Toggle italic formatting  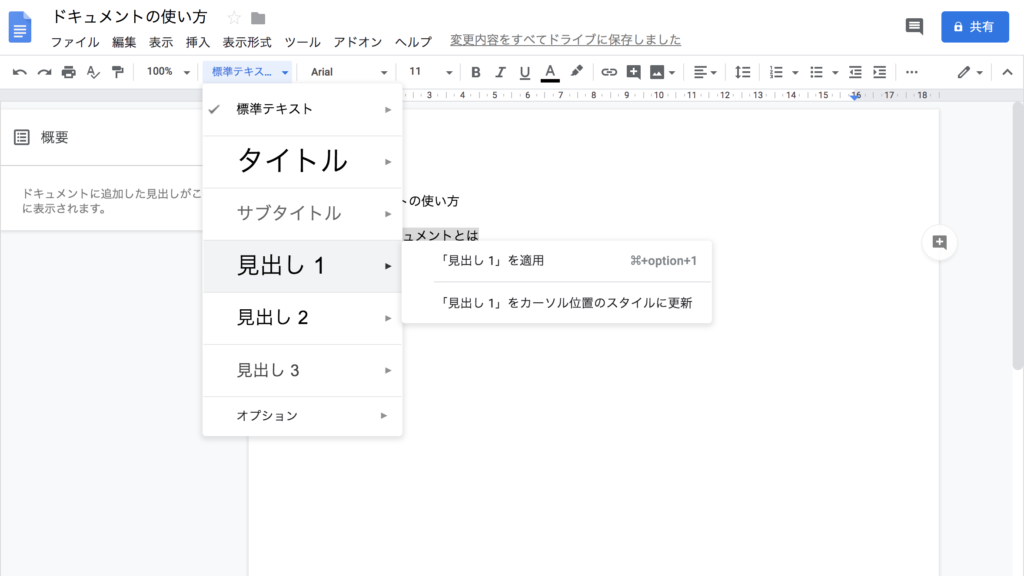(x=500, y=72)
